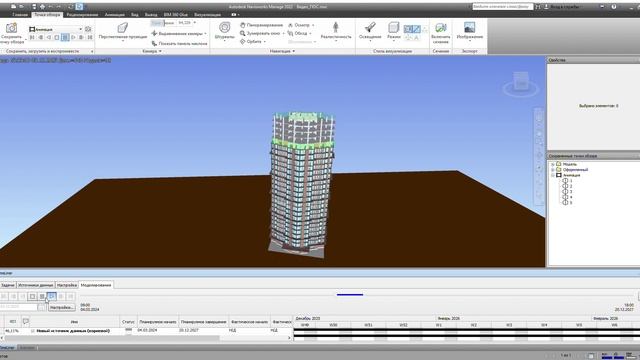Open the Orbit (Орбита) dropdown arrow

[x=264, y=42]
